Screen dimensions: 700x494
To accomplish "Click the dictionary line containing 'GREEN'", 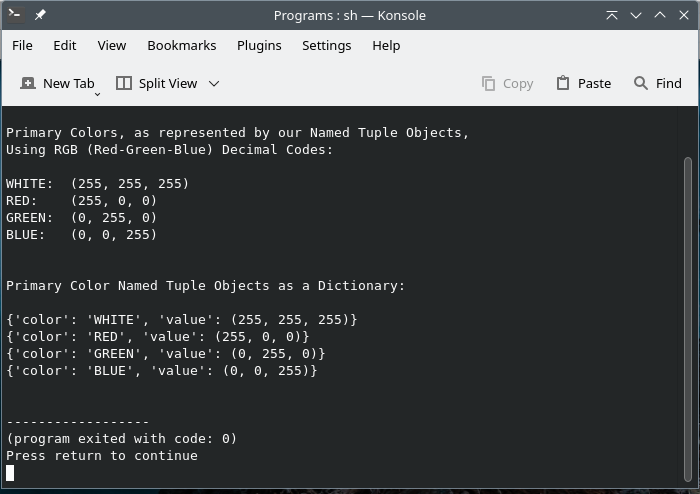I will [166, 354].
